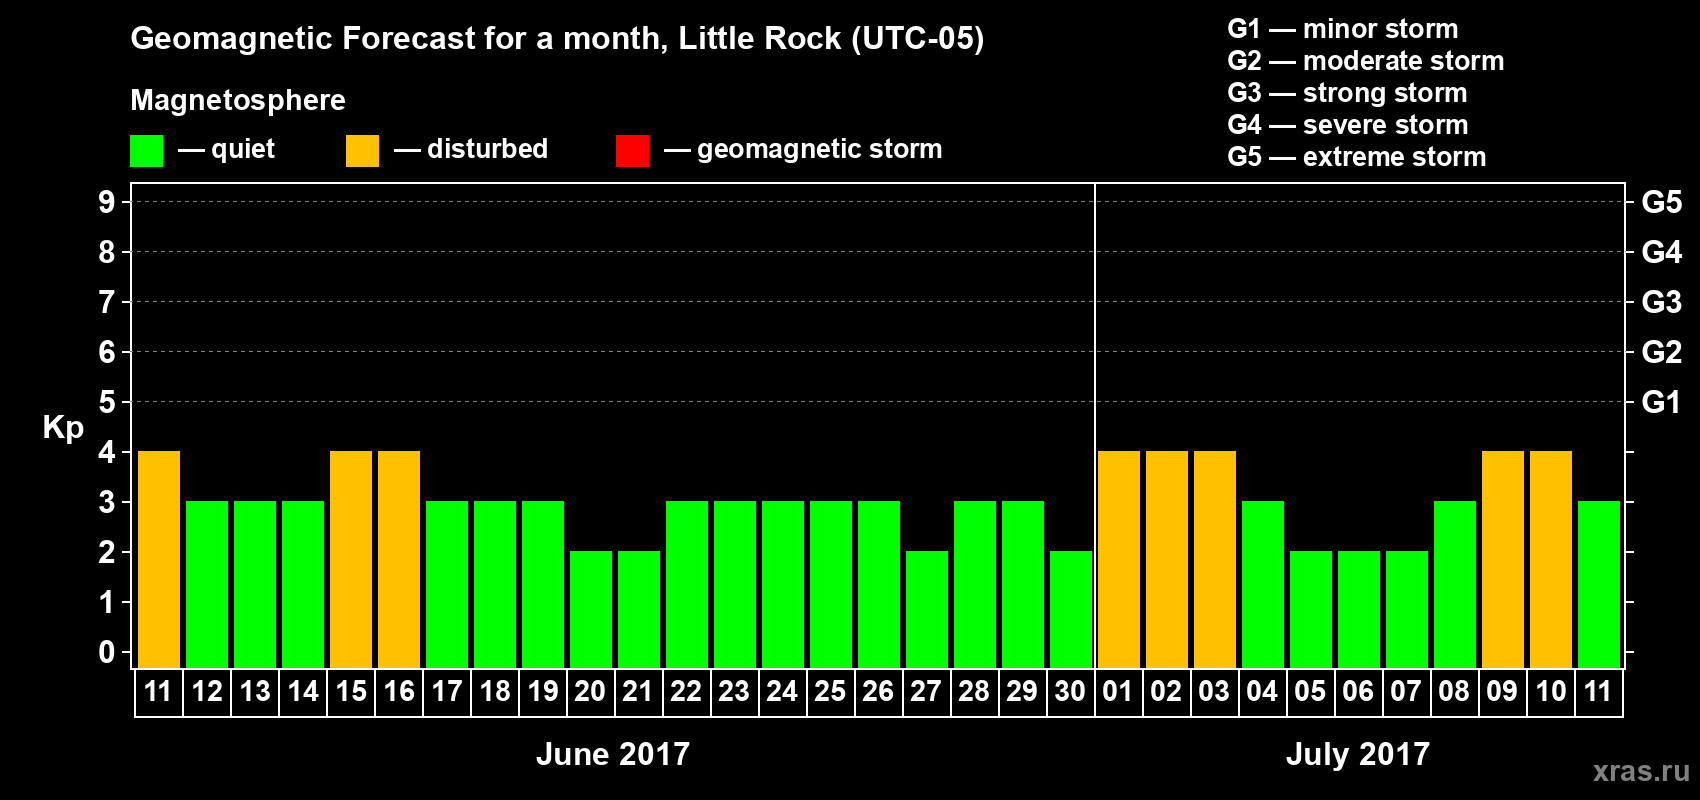The height and width of the screenshot is (800, 1700).
Task: Click the 'G5 — extreme storm' legend text
Action: coord(1357,157)
